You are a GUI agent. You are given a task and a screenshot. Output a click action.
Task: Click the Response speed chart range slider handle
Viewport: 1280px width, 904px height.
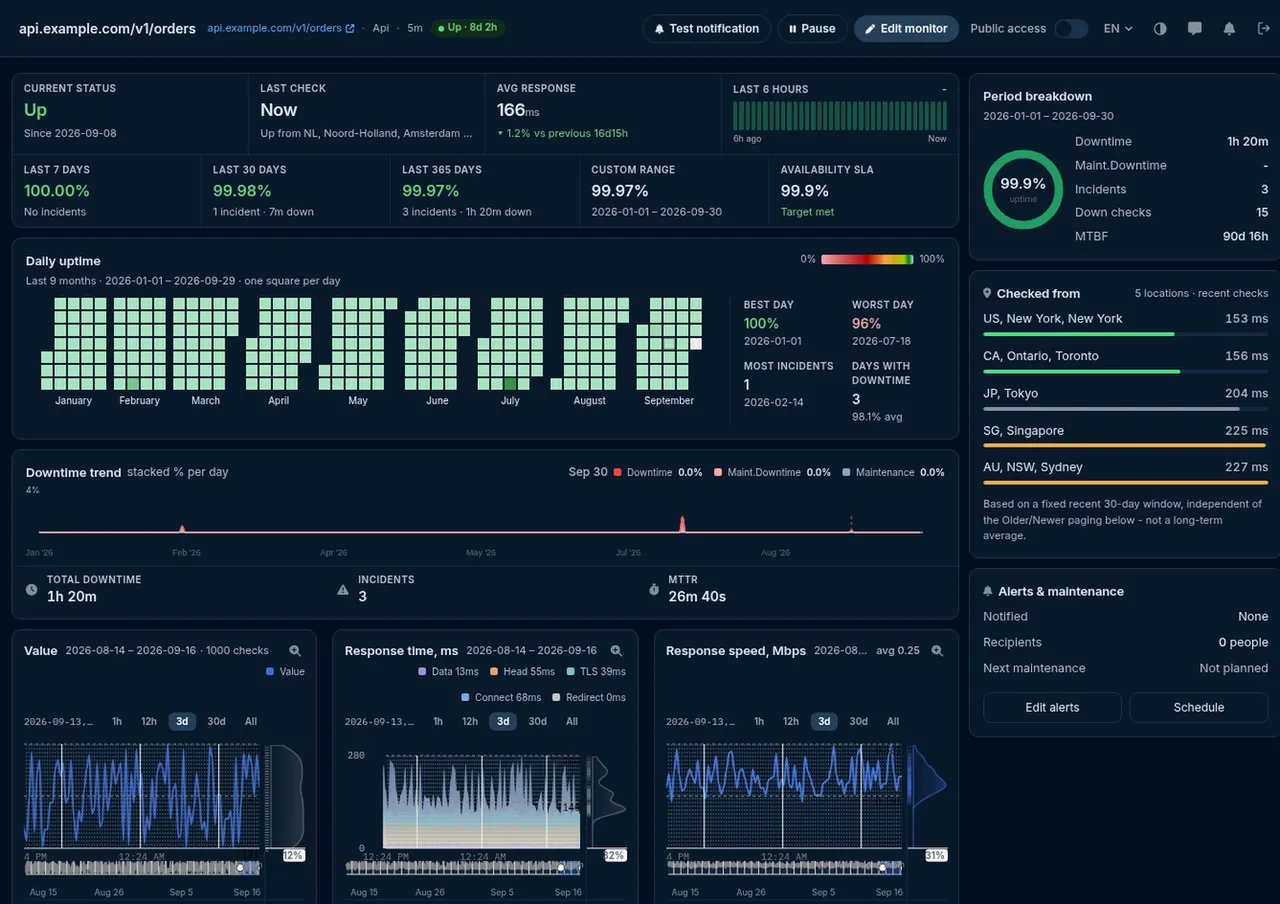click(x=882, y=868)
